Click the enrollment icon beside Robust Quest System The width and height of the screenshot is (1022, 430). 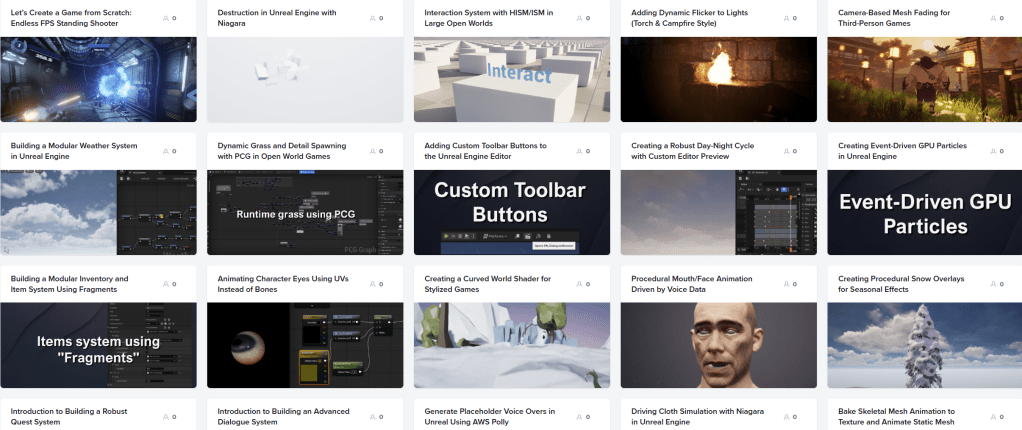tap(166, 417)
